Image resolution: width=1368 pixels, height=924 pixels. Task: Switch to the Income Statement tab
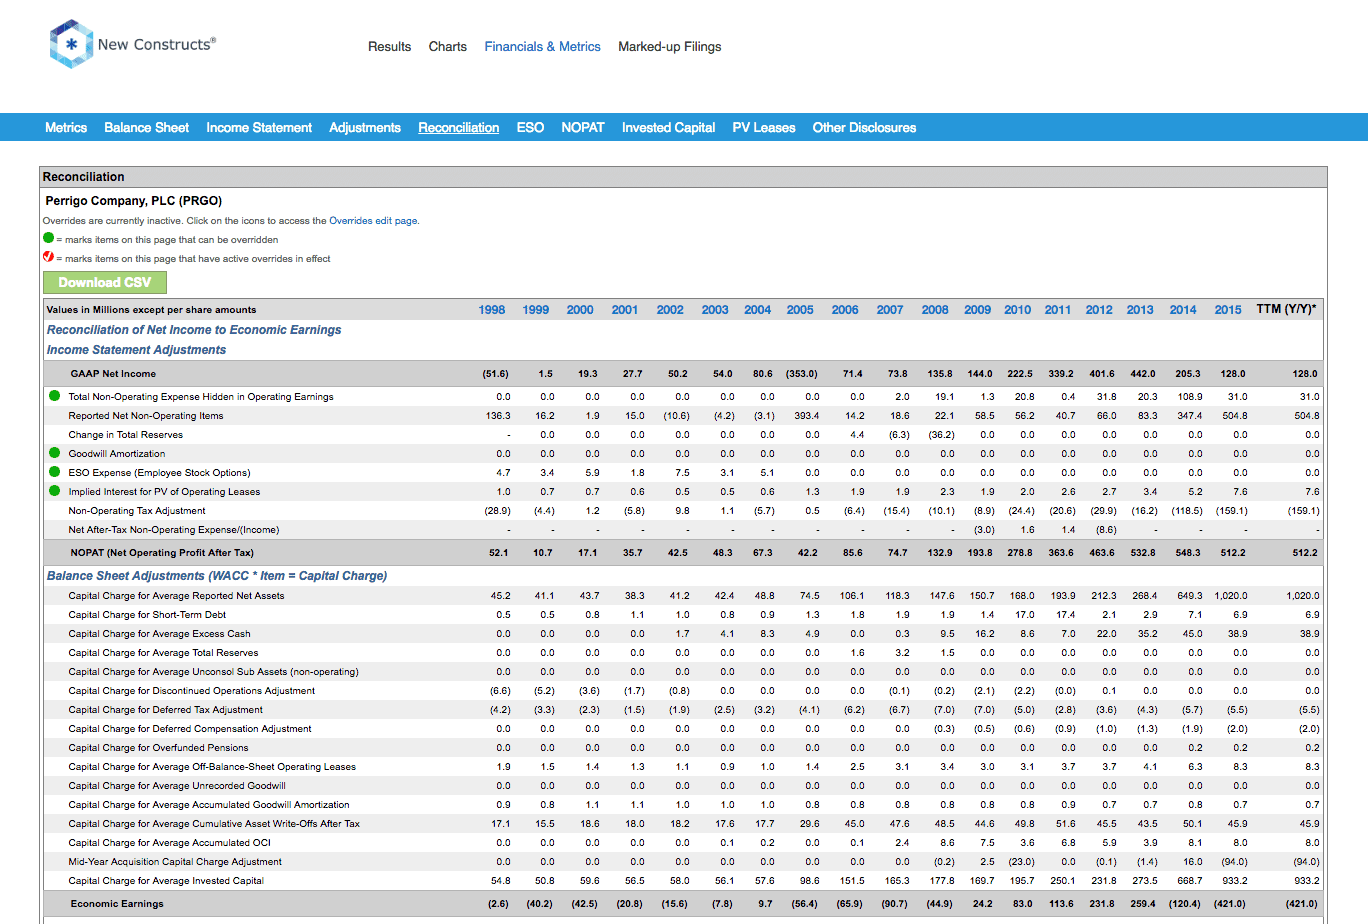click(259, 127)
